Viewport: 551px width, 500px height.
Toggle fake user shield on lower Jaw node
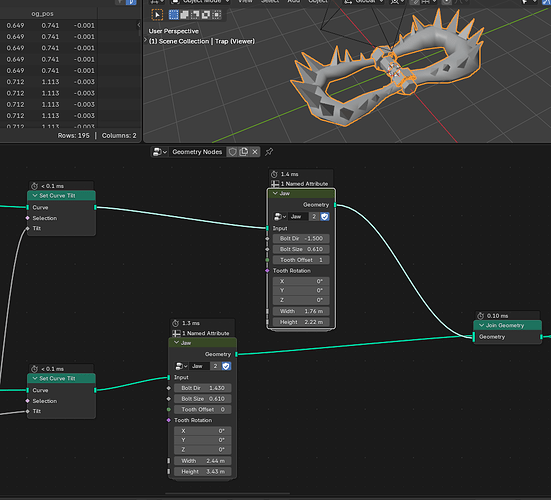pyautogui.click(x=226, y=366)
